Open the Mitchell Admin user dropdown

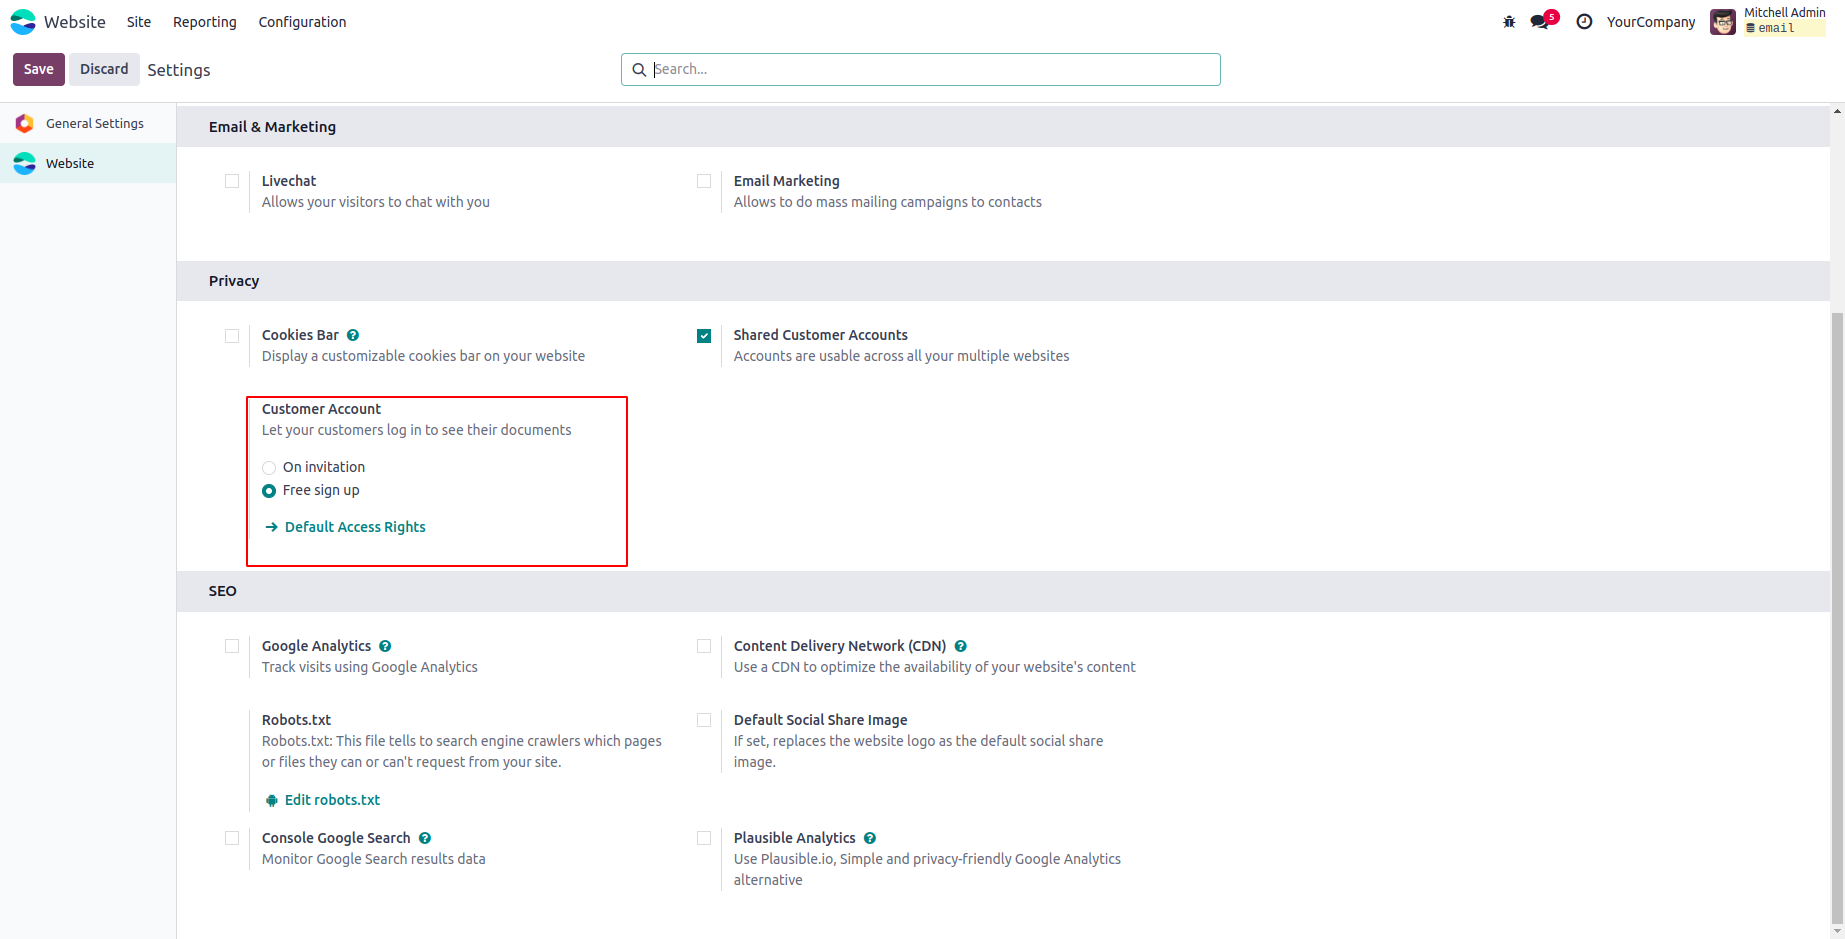click(x=1768, y=22)
